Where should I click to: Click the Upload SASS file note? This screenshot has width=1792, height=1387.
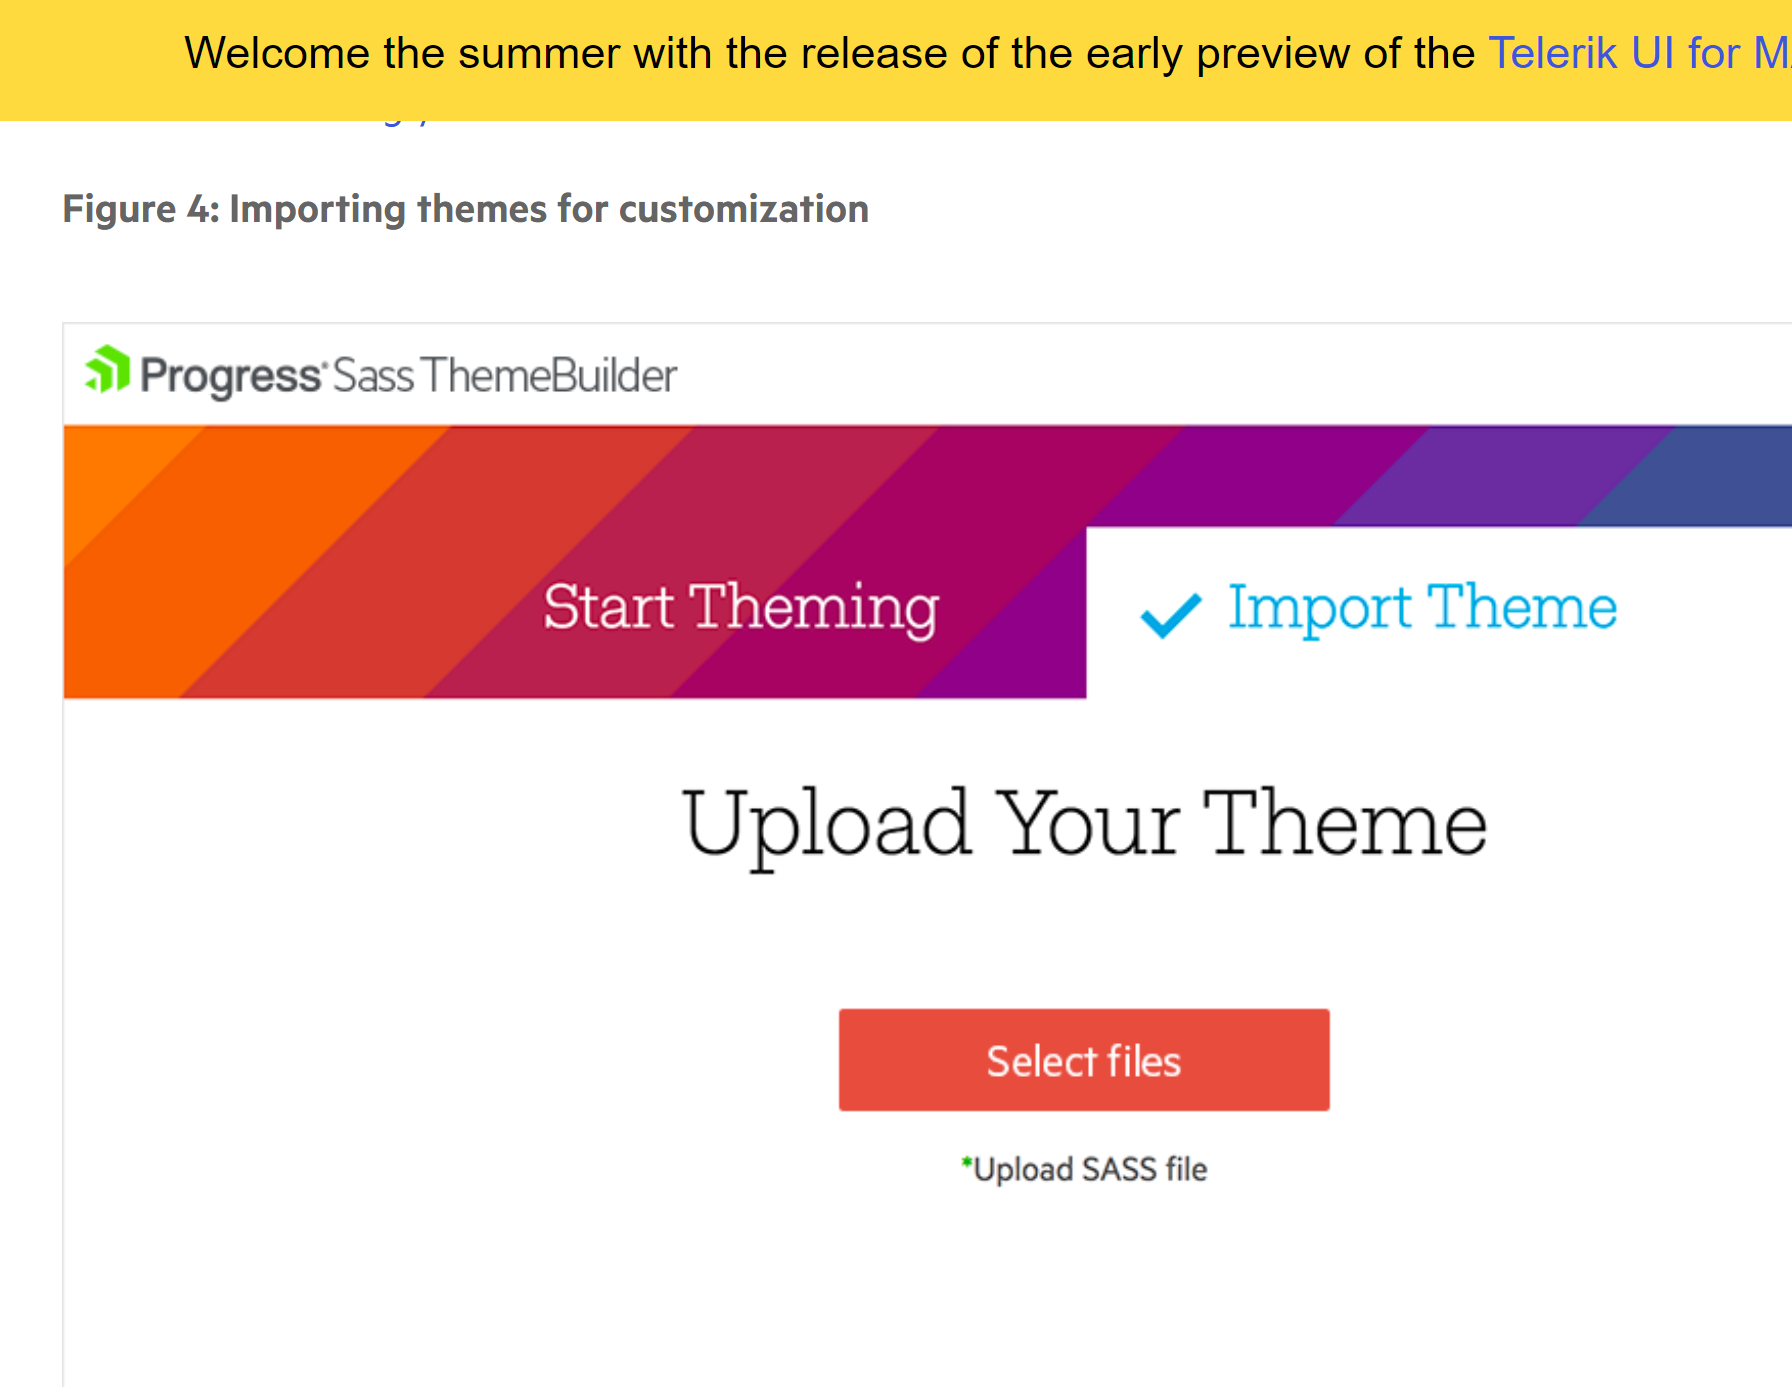point(1090,1169)
